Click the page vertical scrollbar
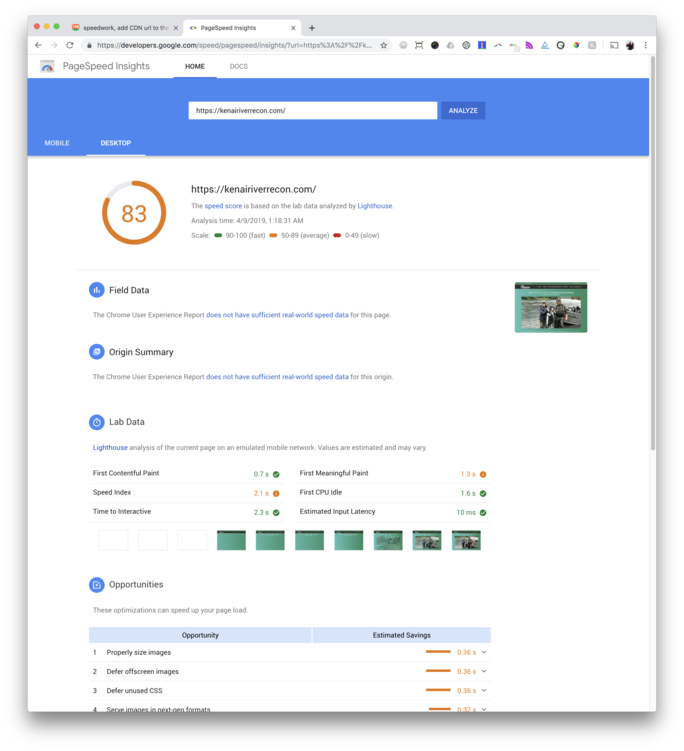684x751 pixels. coord(652,253)
